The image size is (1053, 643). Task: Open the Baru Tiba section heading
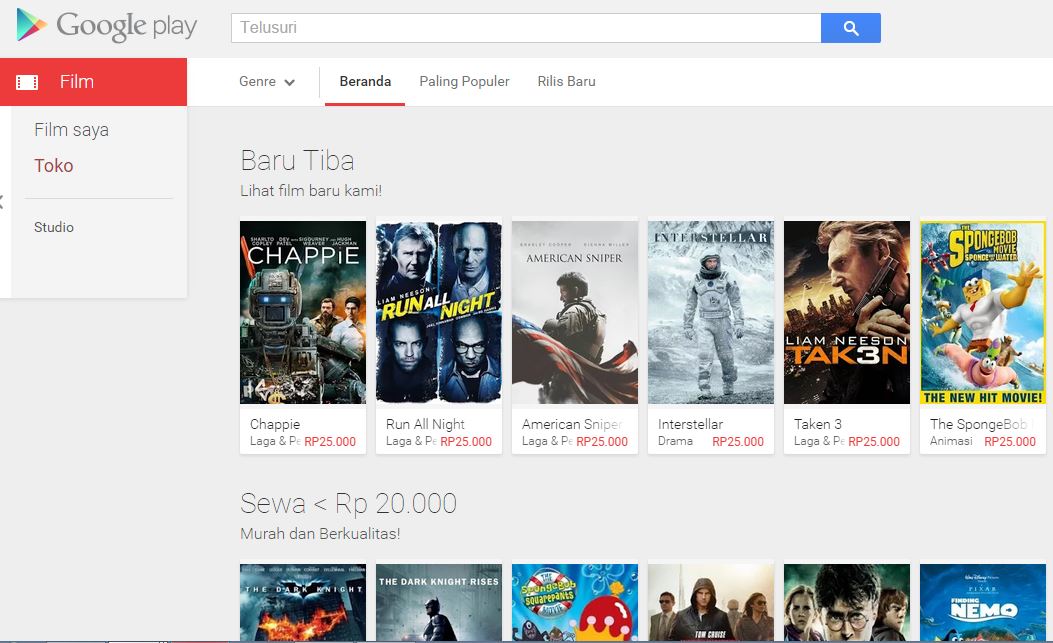297,160
